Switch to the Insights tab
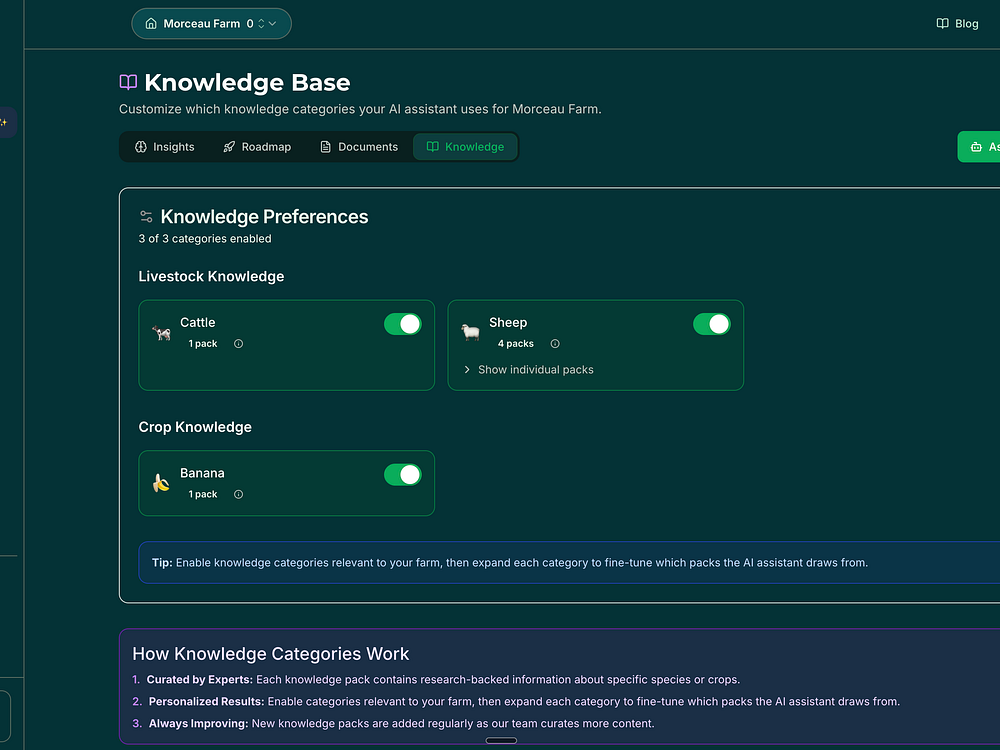 (165, 147)
